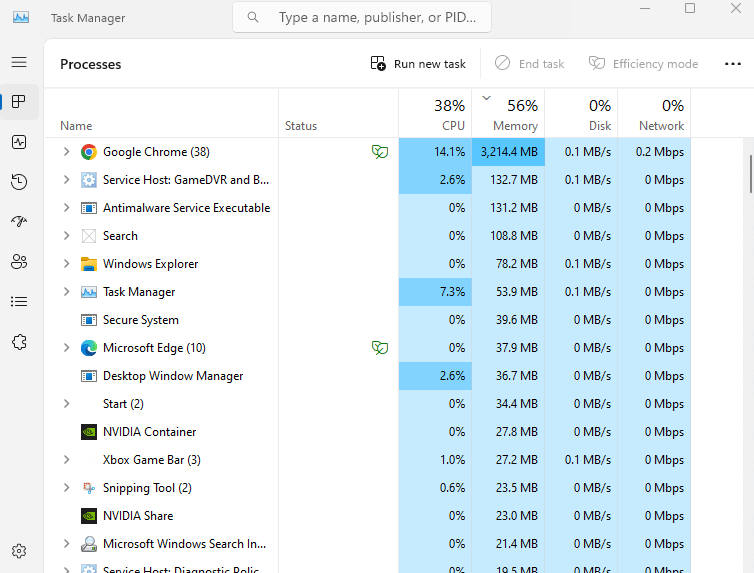Open Task Manager settings gear

coord(19,551)
